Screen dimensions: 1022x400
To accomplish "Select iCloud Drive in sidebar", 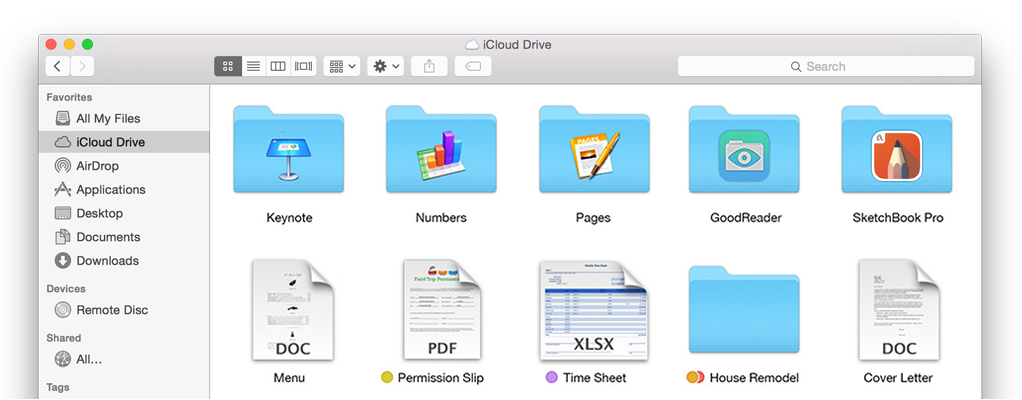I will [124, 142].
